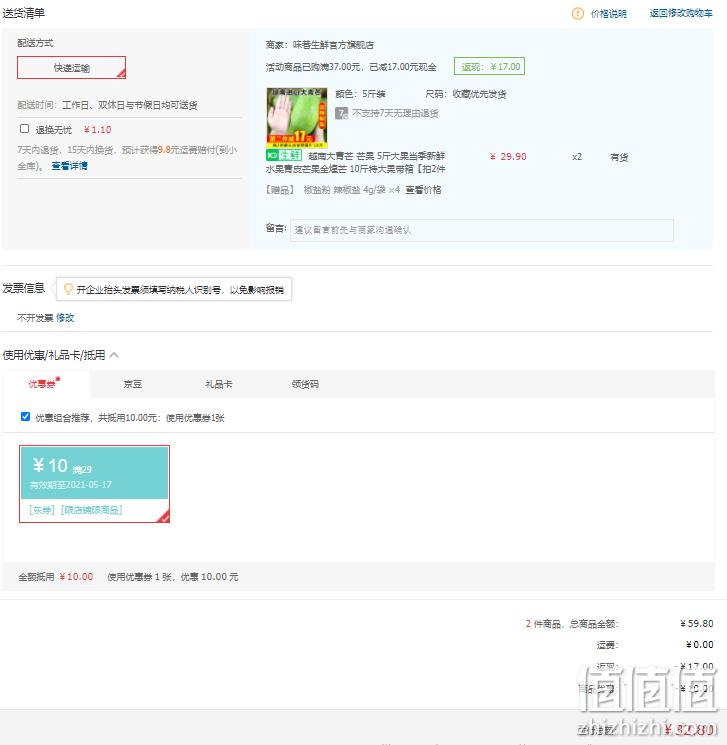Open the 领货码 tab
This screenshot has height=745, width=727.
coord(305,384)
